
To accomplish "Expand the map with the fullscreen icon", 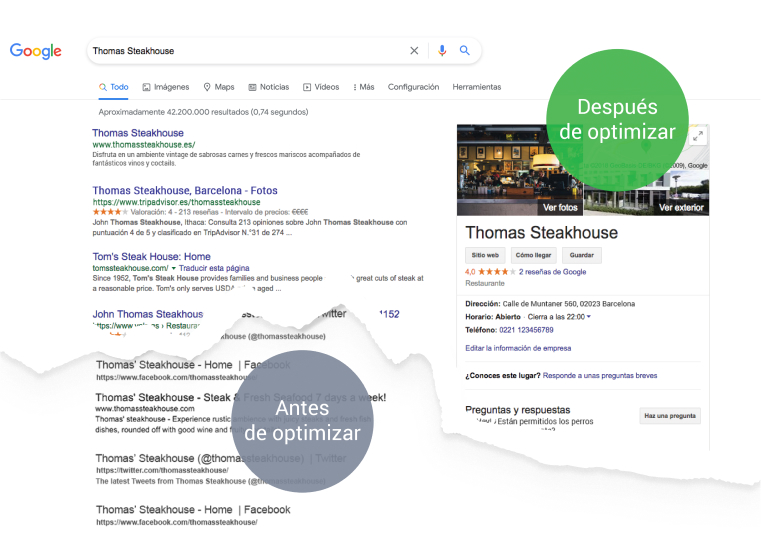I will pos(698,136).
